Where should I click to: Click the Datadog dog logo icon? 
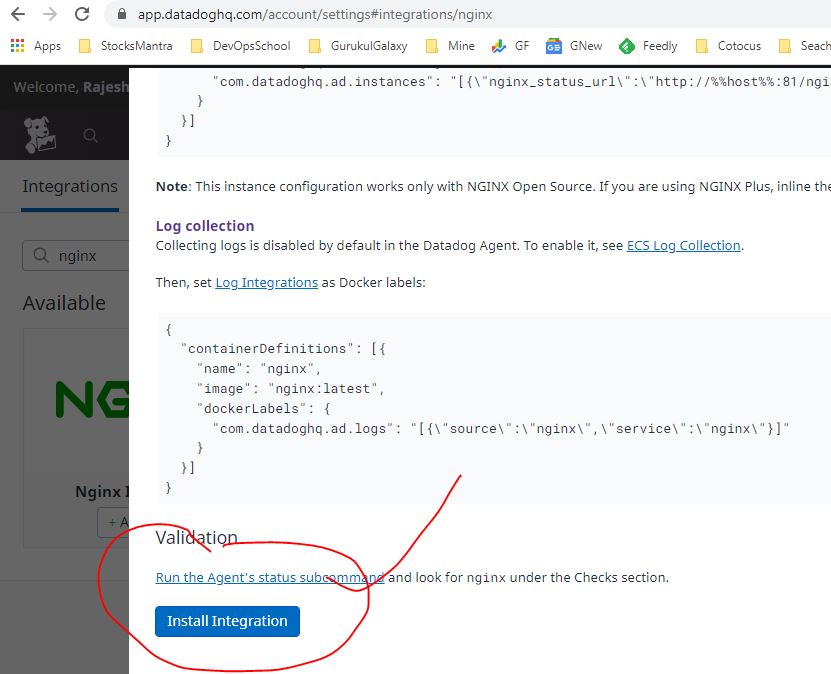tap(39, 135)
